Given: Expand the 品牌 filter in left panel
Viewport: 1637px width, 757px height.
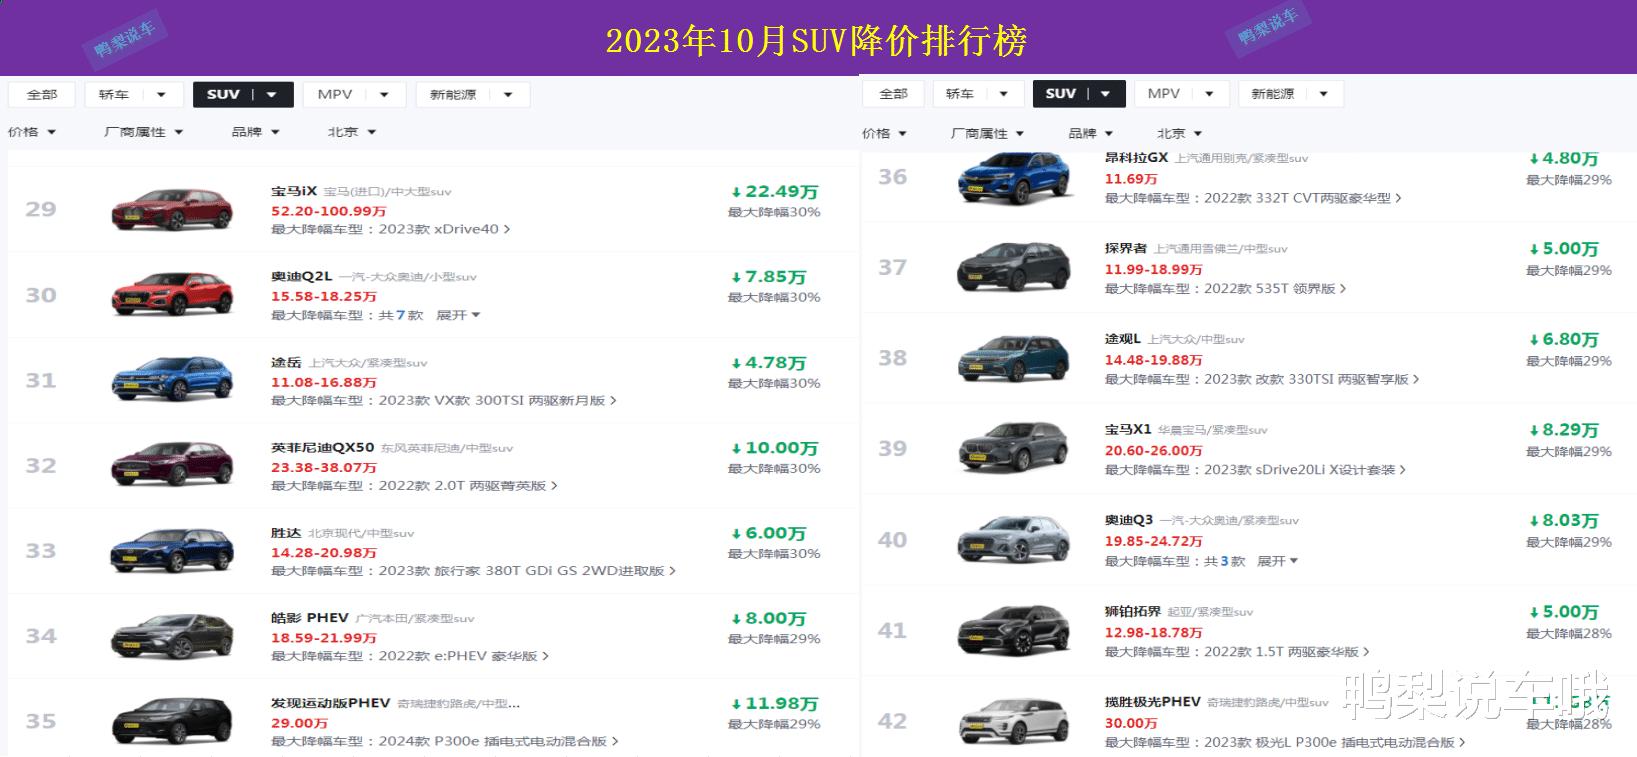Looking at the screenshot, I should click(256, 132).
